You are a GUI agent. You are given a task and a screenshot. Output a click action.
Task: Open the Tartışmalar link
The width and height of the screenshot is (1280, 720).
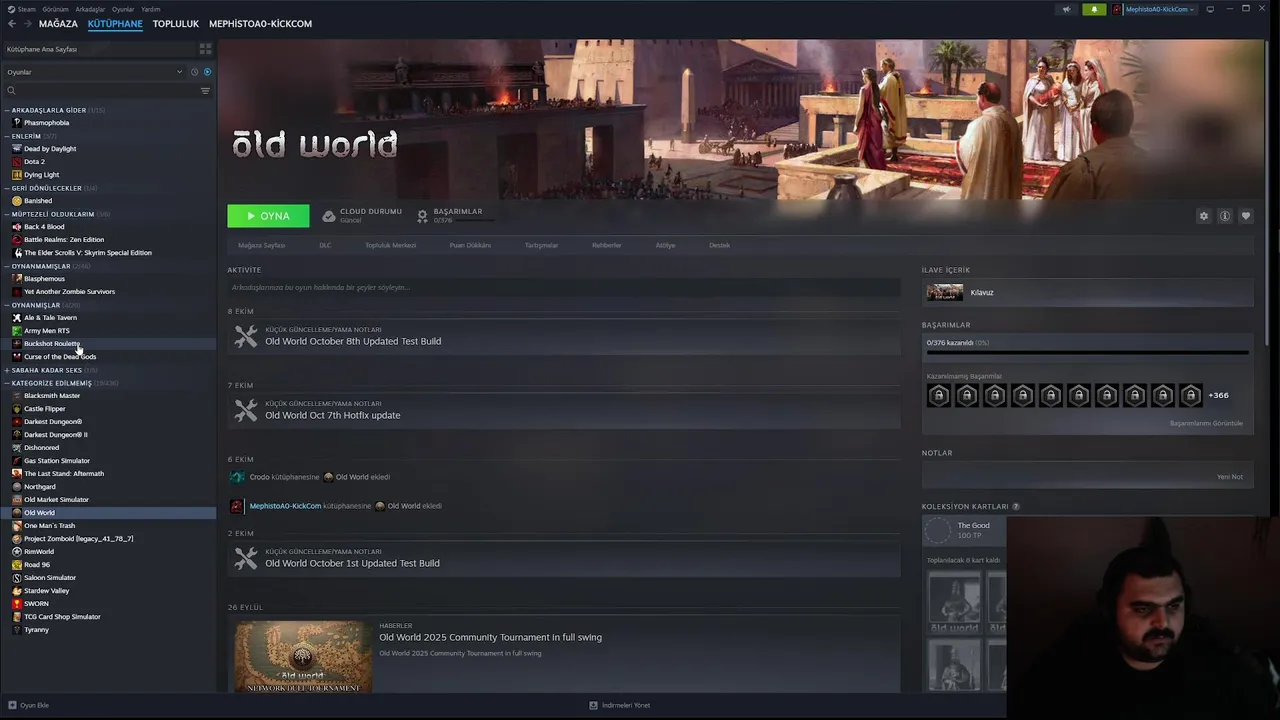[x=541, y=245]
